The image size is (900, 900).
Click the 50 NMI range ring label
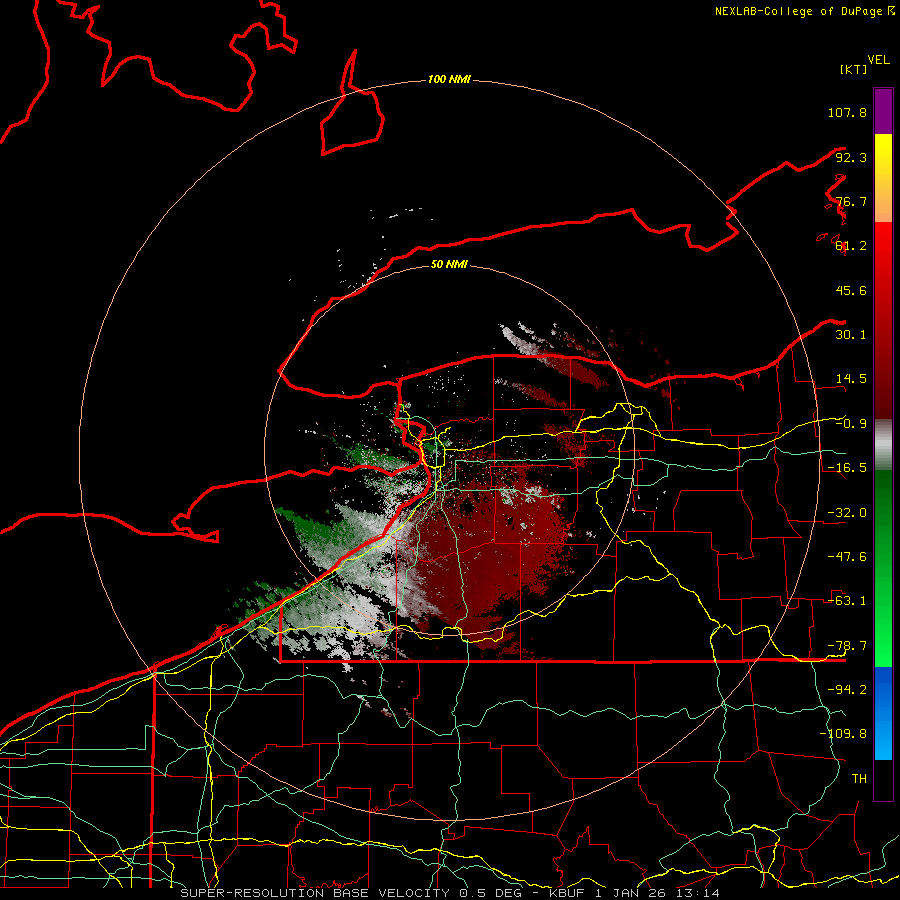[x=449, y=264]
